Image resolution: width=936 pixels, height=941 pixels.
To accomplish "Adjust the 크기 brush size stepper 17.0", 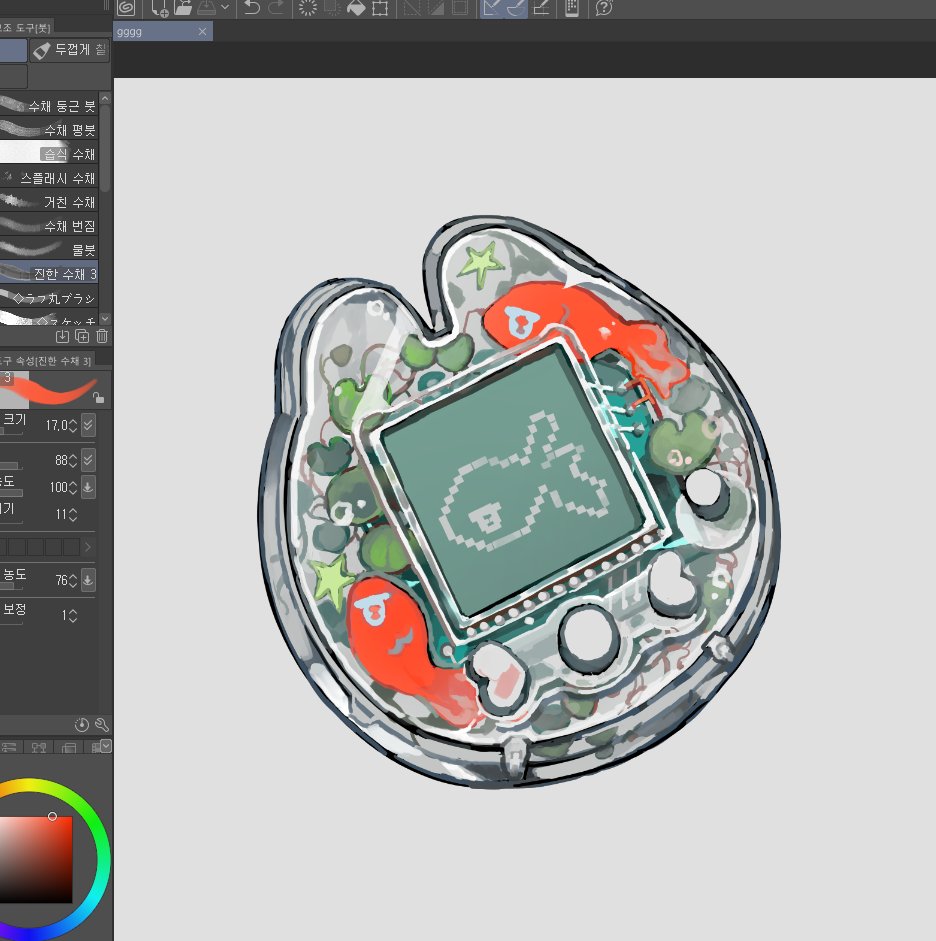I will coord(72,425).
